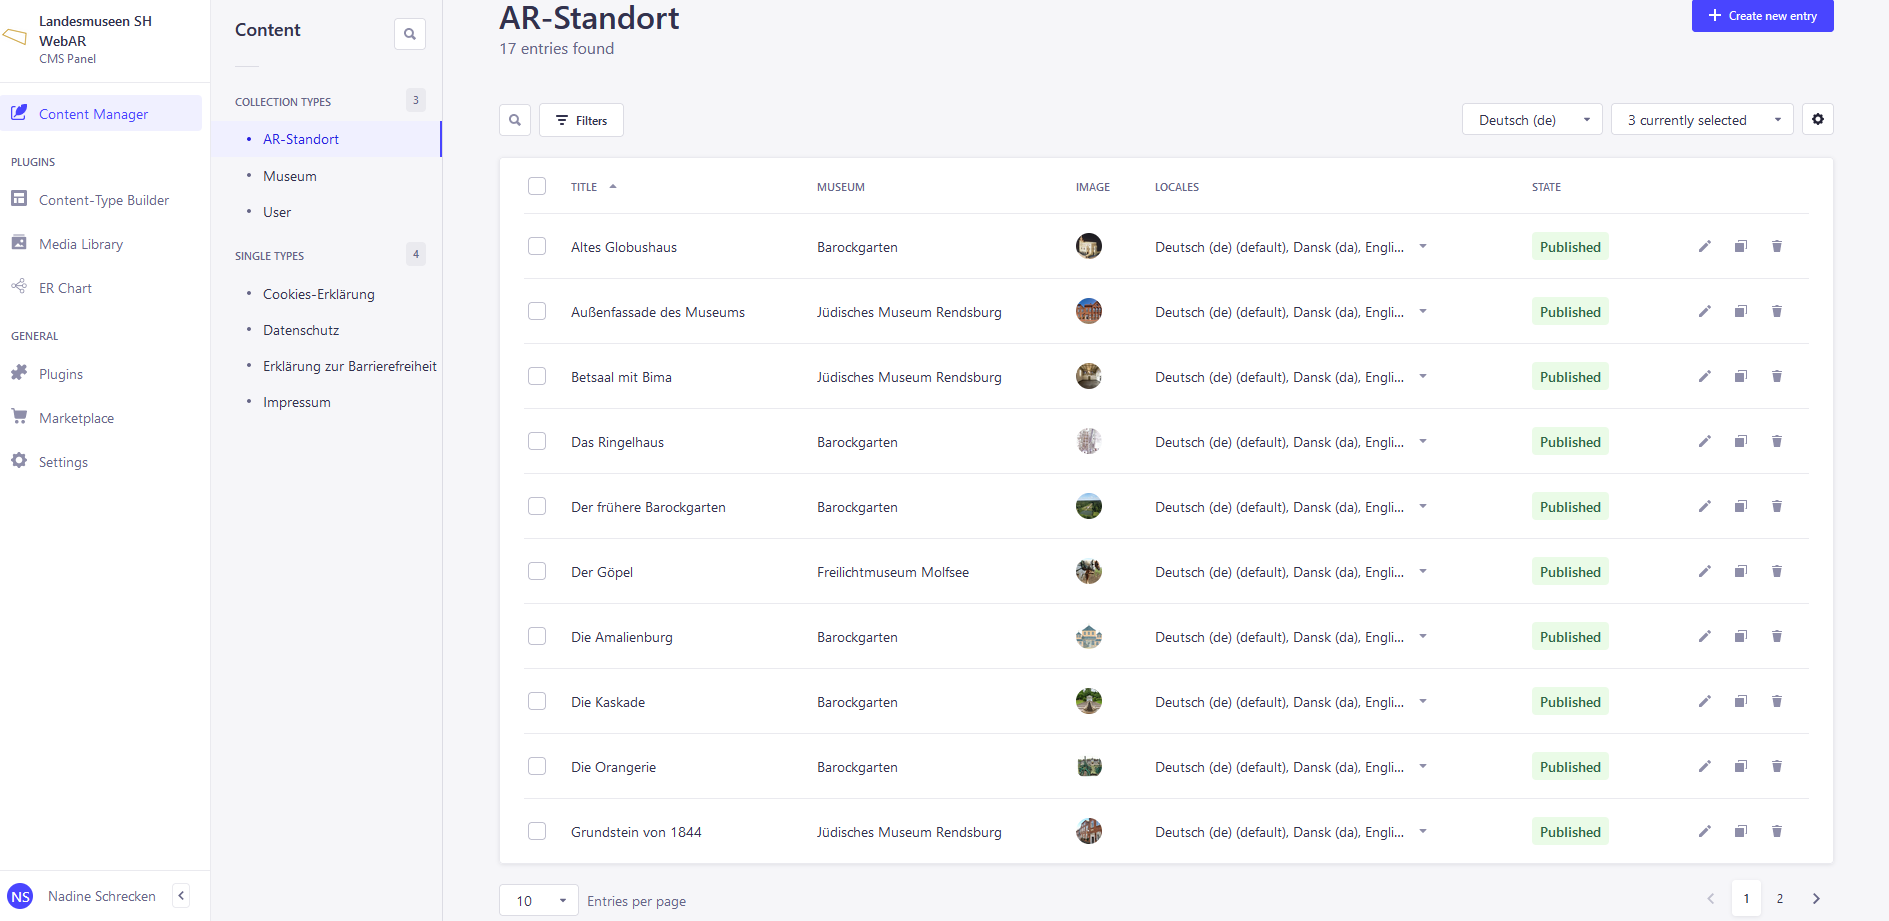Select all entries with header checkbox
Image resolution: width=1889 pixels, height=921 pixels.
tap(537, 186)
